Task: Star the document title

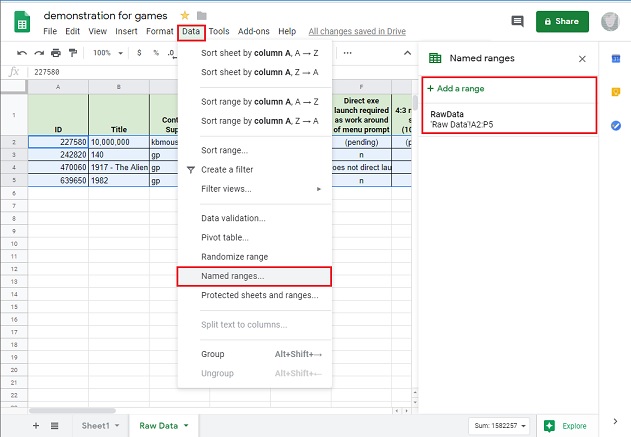Action: [184, 16]
